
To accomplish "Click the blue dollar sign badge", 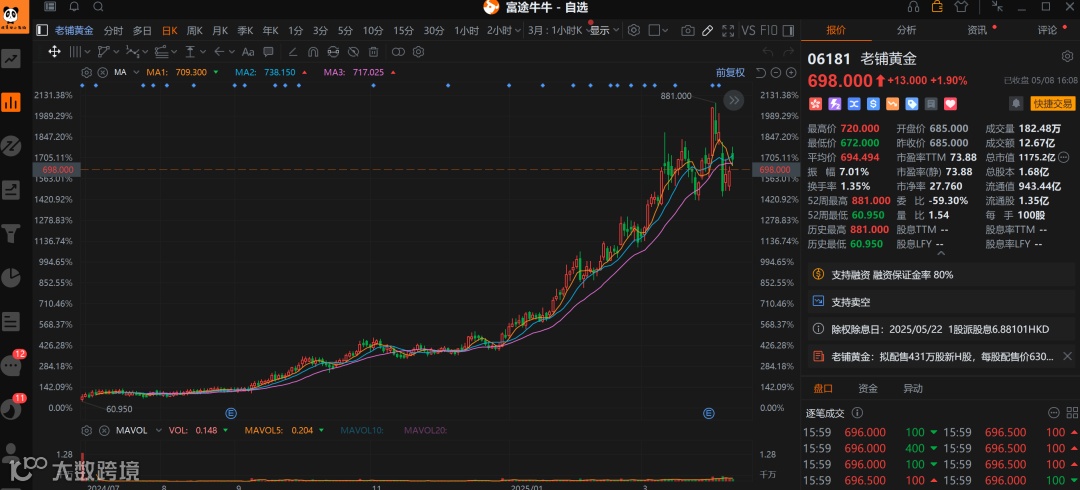I will pyautogui.click(x=873, y=104).
